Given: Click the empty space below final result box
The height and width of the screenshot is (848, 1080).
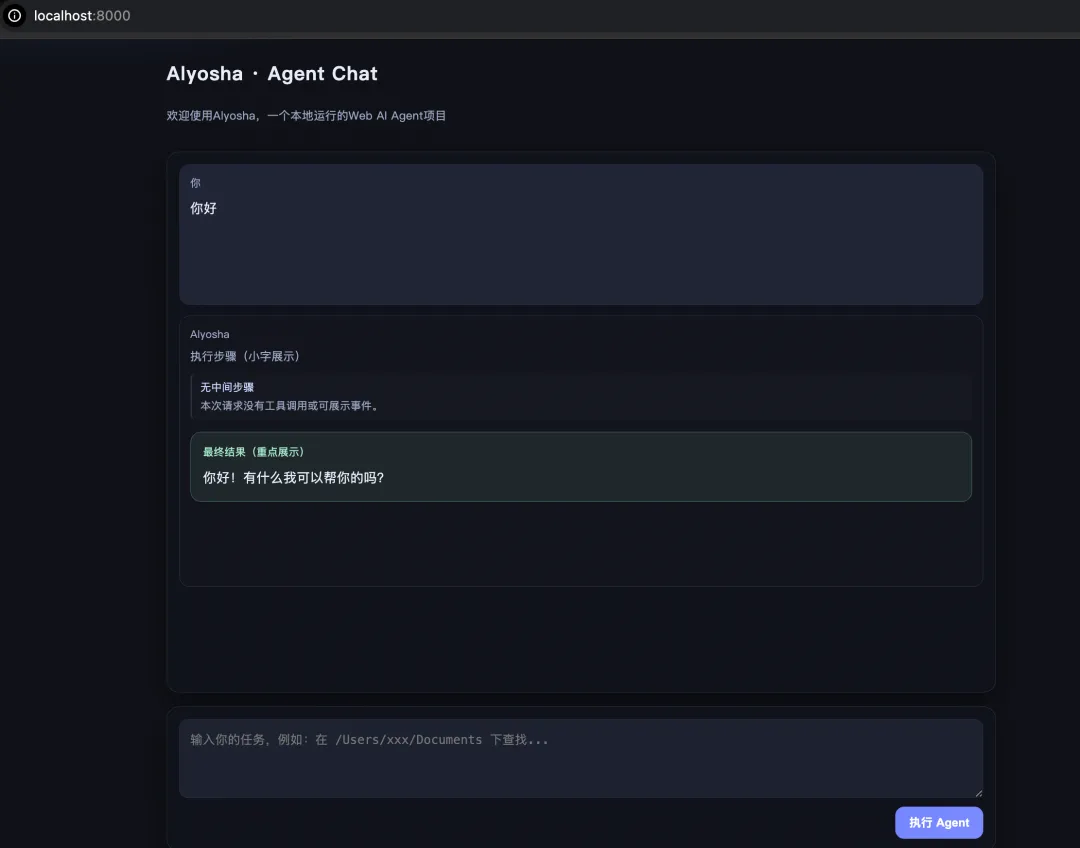Looking at the screenshot, I should tap(580, 543).
